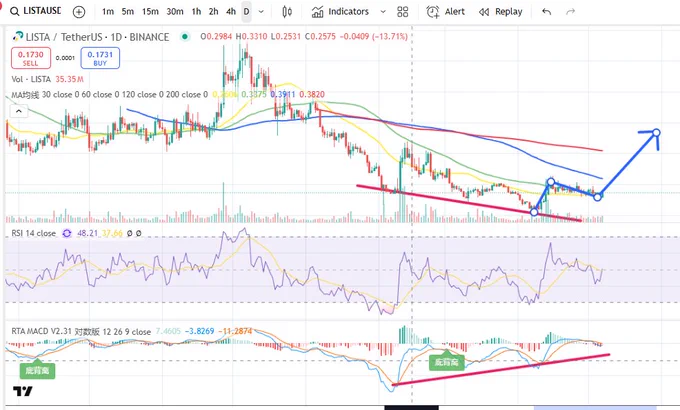Click the volume value 35.35M
Image resolution: width=680 pixels, height=410 pixels.
point(69,79)
